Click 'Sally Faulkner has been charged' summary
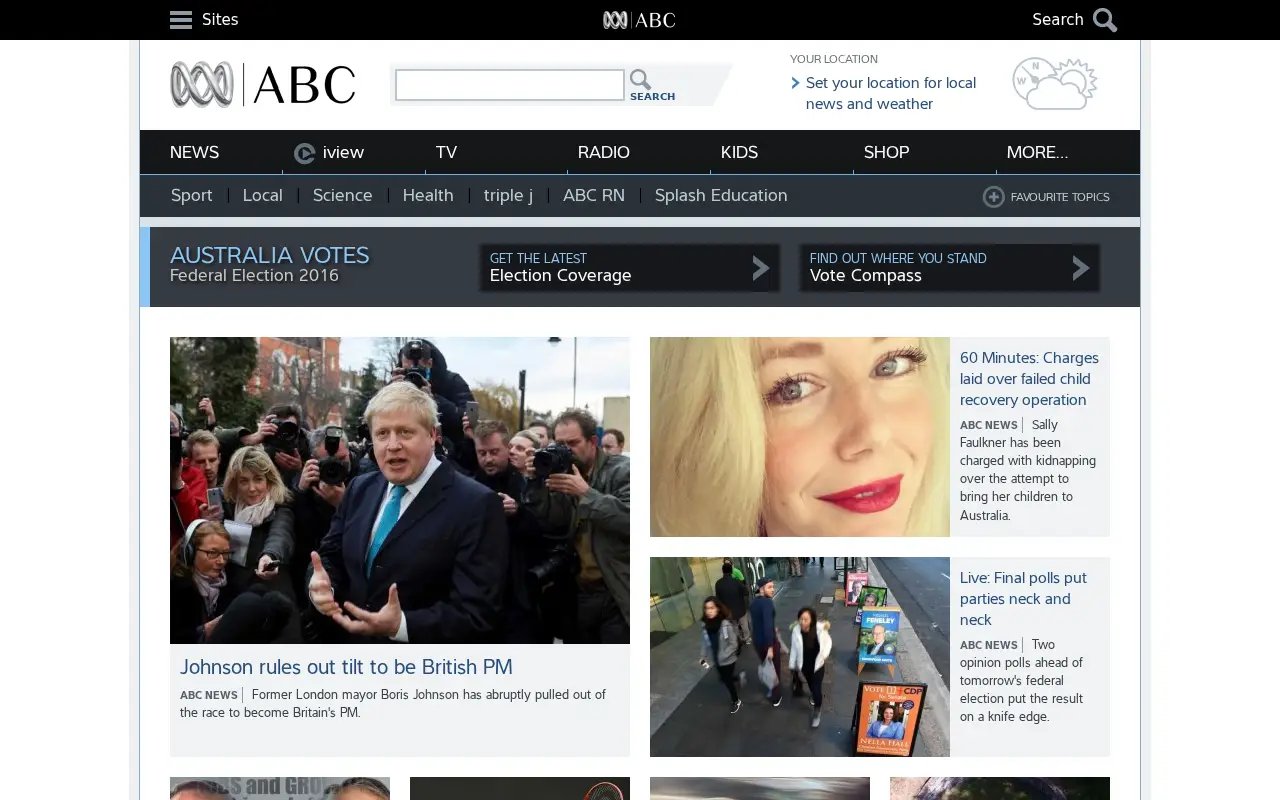This screenshot has height=800, width=1280. coord(1028,470)
